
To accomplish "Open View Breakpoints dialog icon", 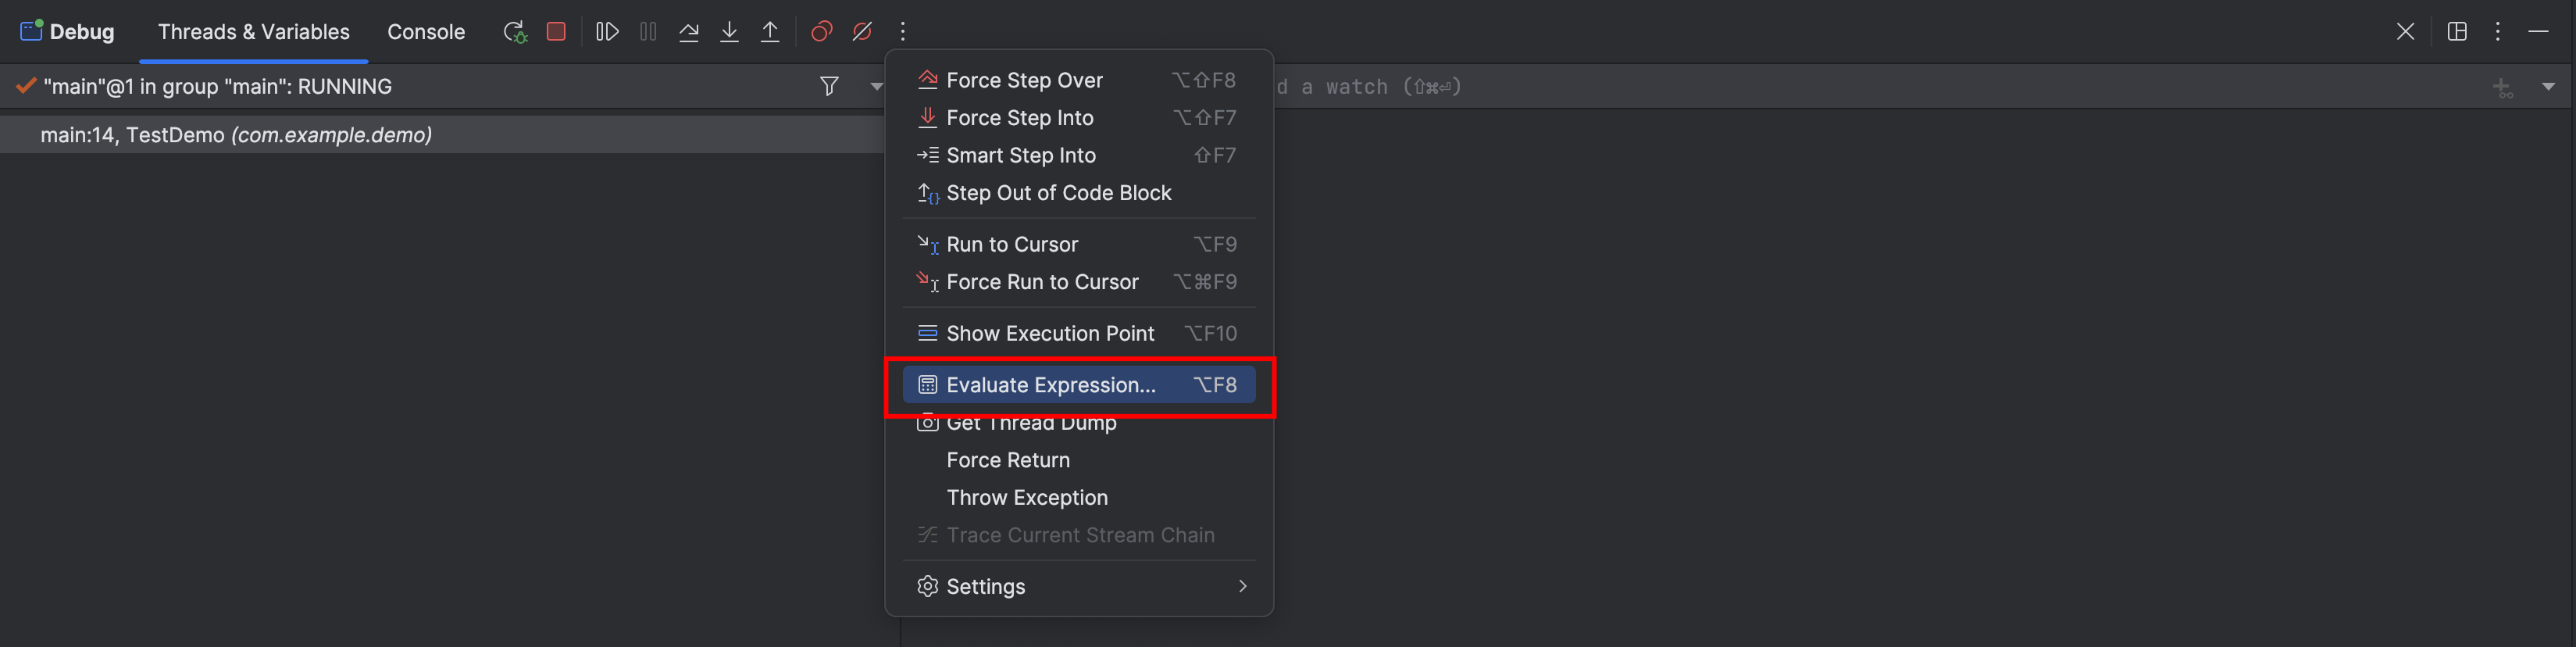I will point(821,32).
